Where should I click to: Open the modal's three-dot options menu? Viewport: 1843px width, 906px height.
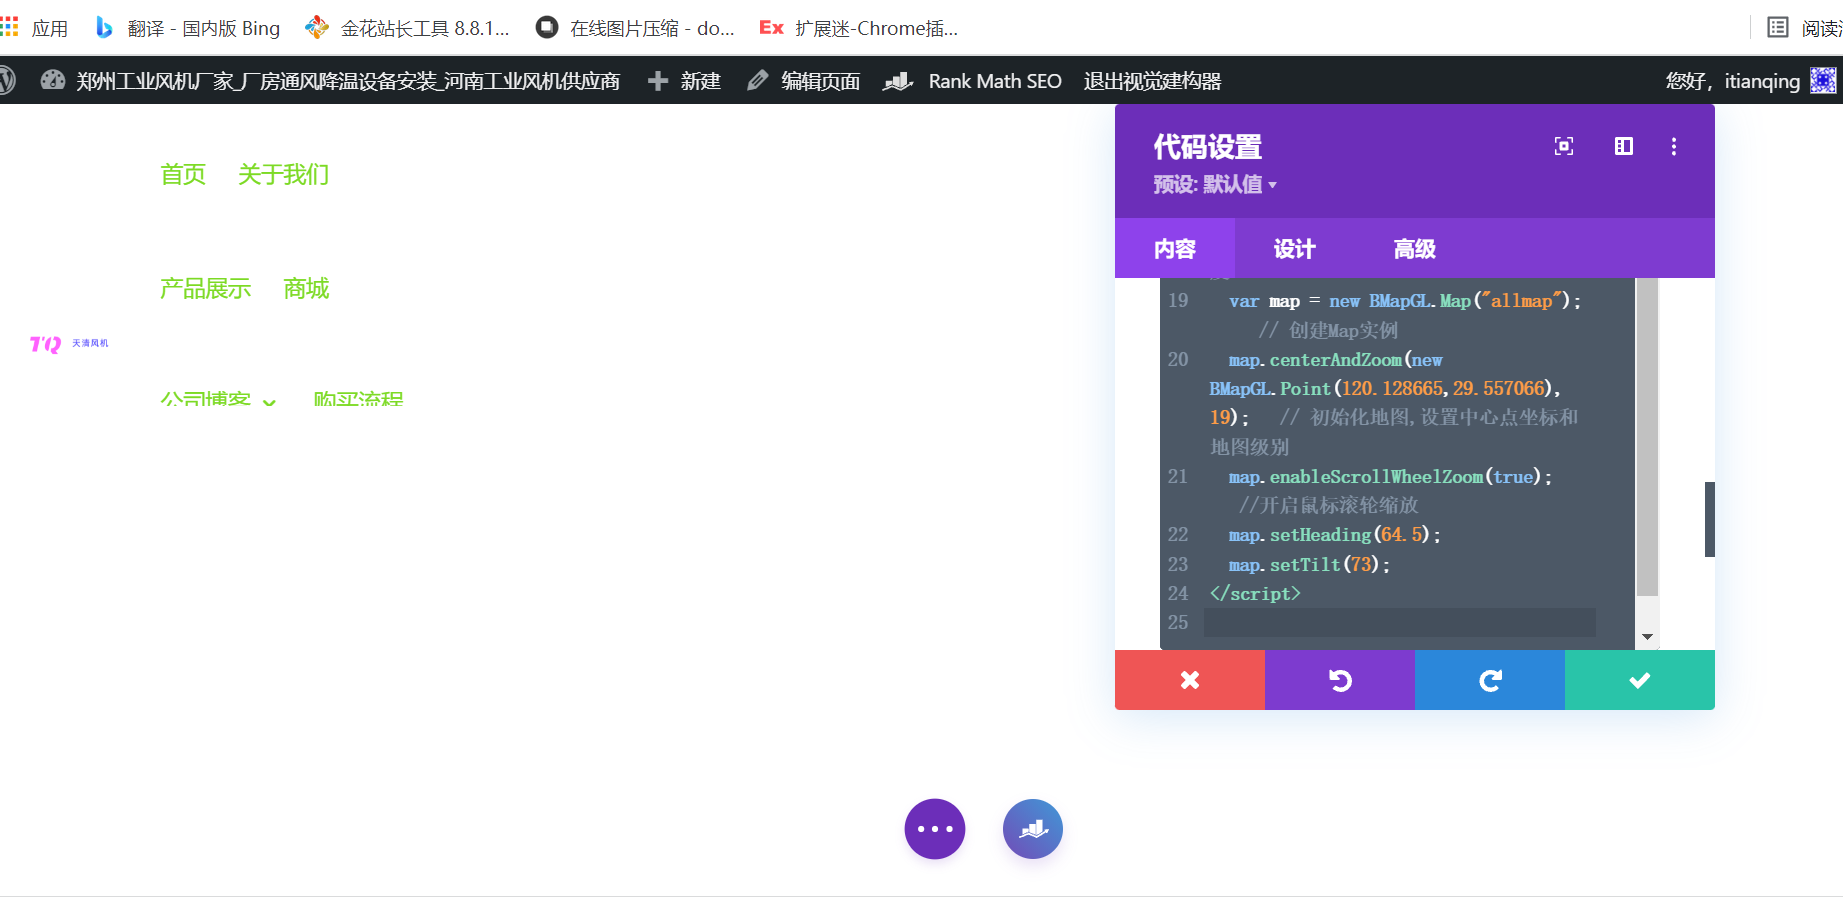tap(1674, 146)
